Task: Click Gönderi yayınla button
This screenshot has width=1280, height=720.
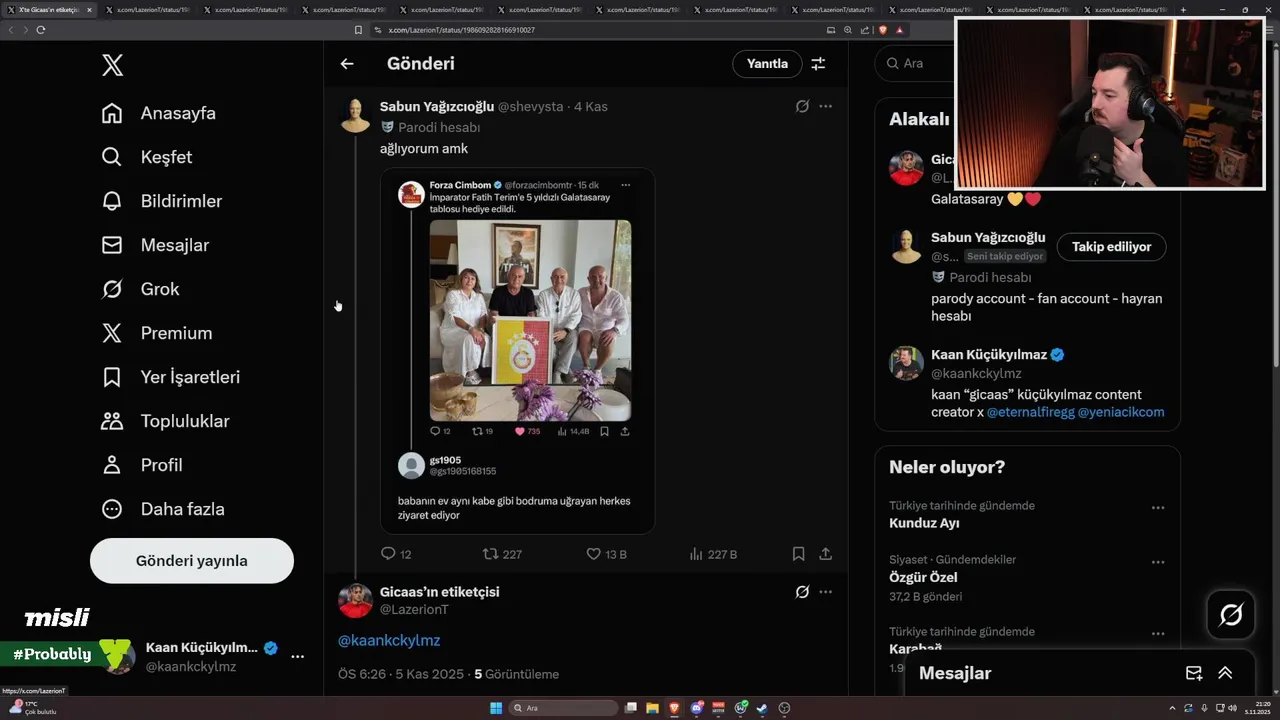Action: click(192, 561)
